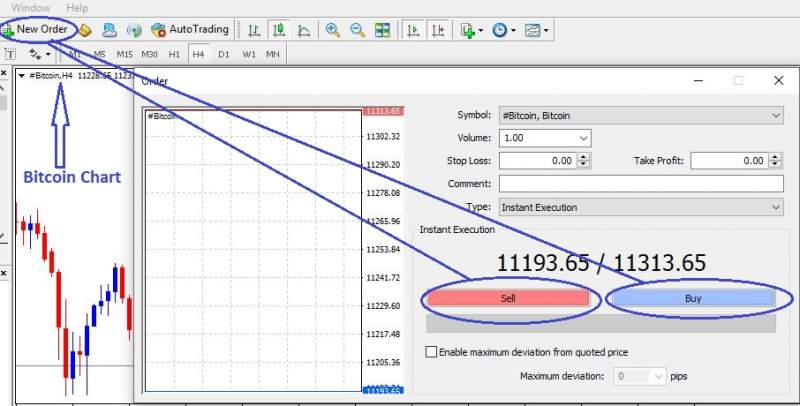Select the MN timeframe
This screenshot has height=406, width=800.
(x=273, y=54)
